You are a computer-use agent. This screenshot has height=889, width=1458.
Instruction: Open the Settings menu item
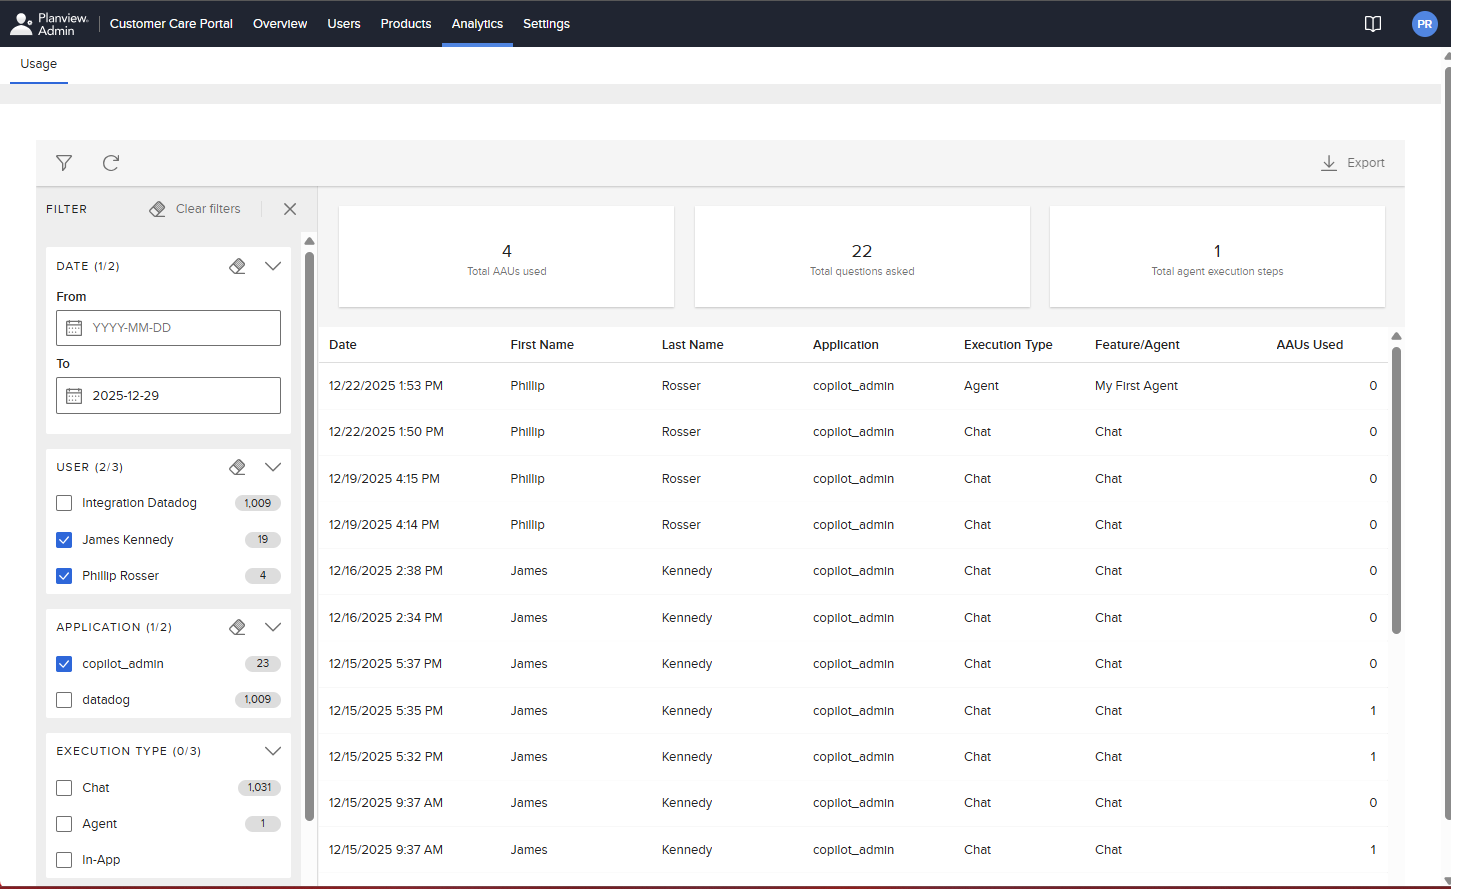pos(546,23)
